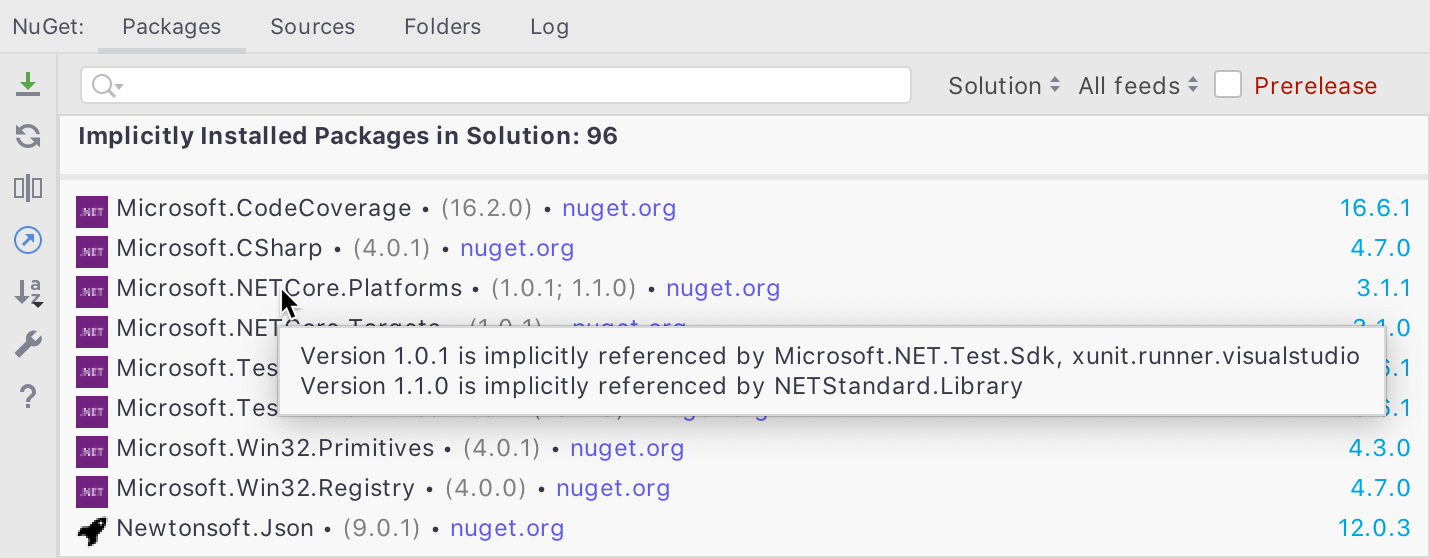This screenshot has width=1430, height=558.
Task: Click the Microsoft.Win32.Primitives package icon
Action: pos(92,450)
